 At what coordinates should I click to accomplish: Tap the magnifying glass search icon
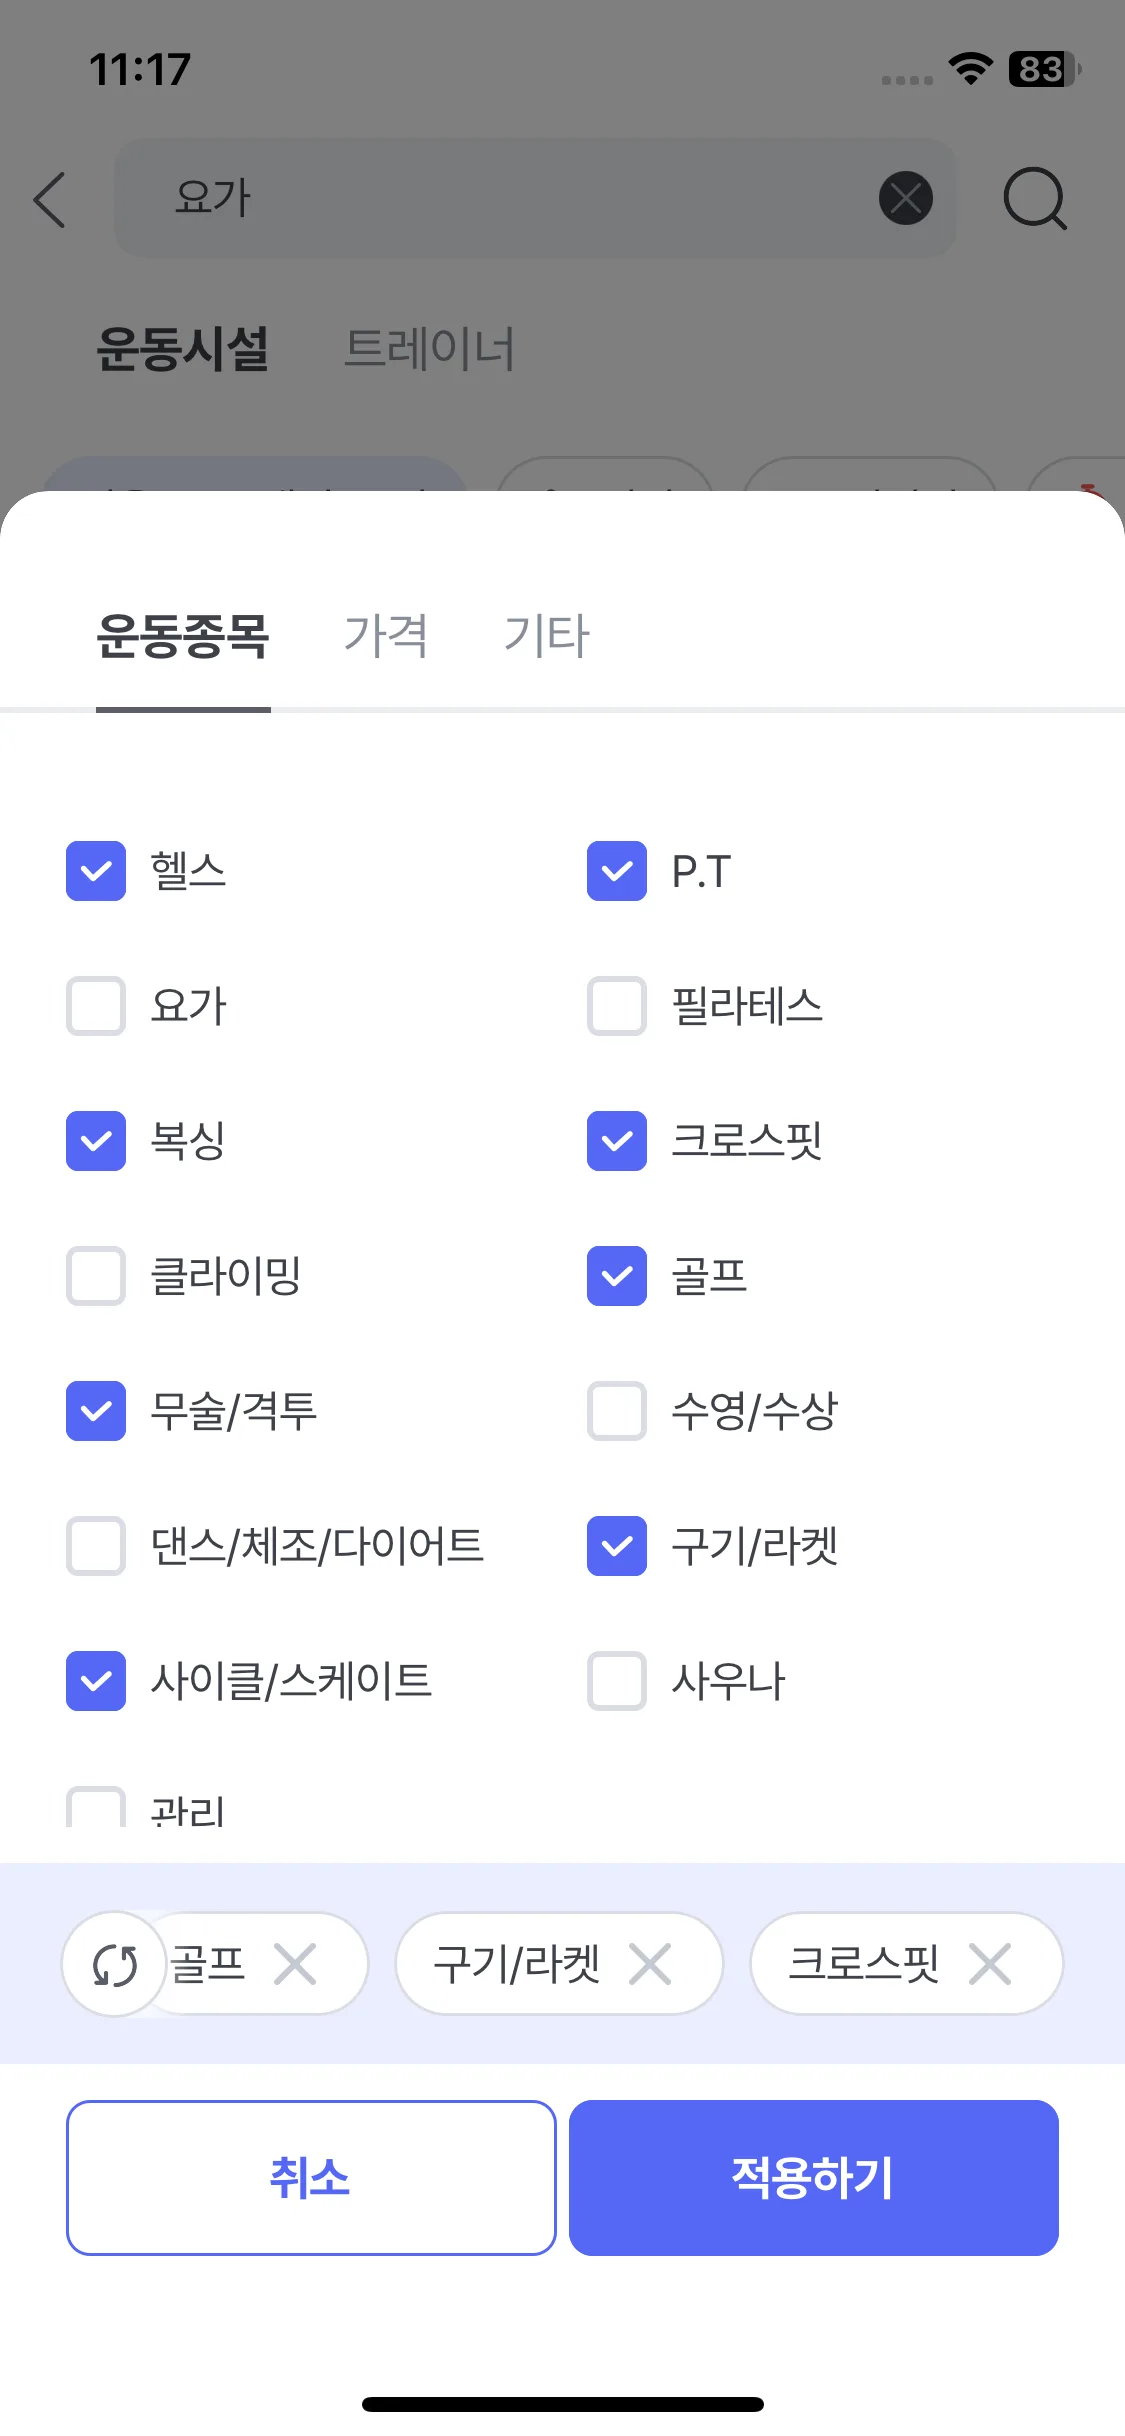[x=1035, y=198]
